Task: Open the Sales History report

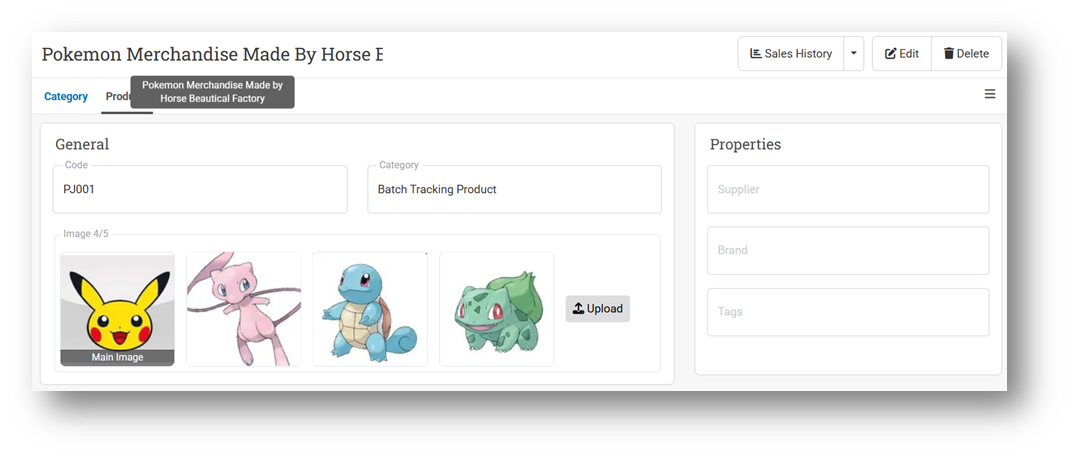Action: pyautogui.click(x=791, y=54)
